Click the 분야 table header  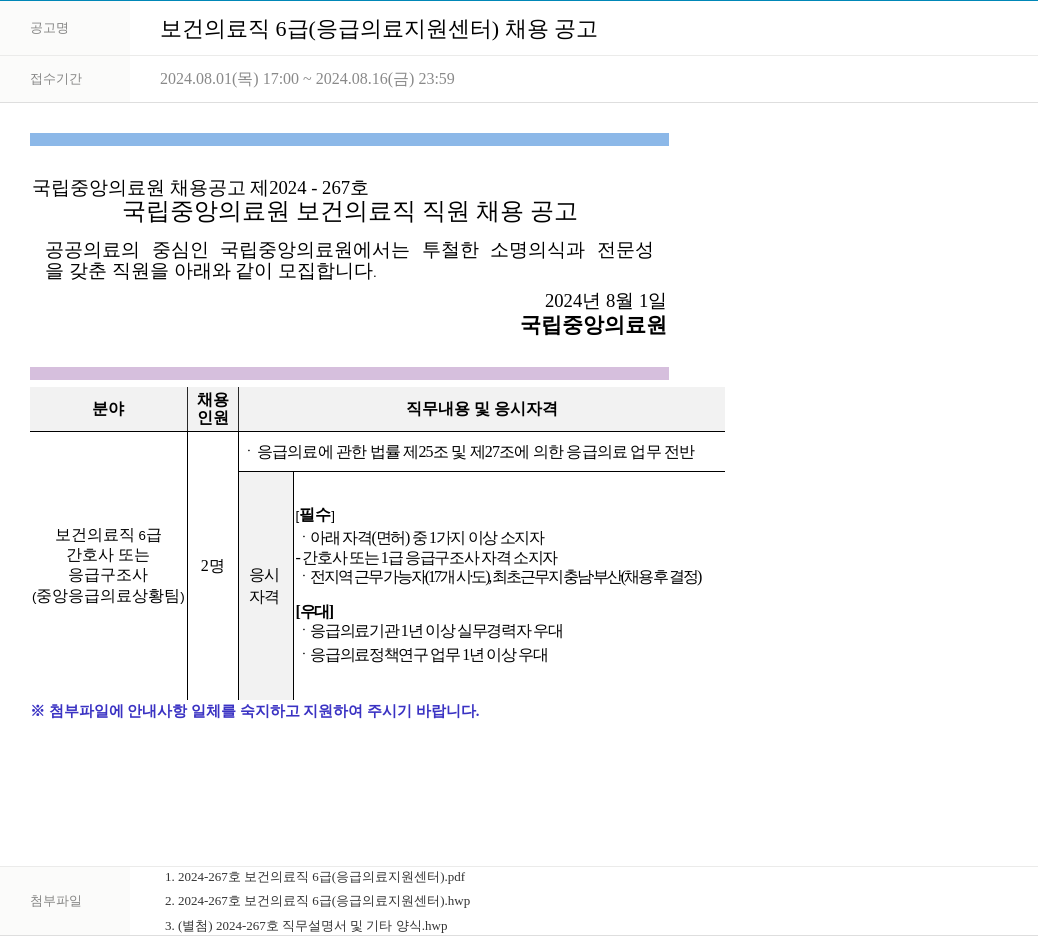[109, 409]
